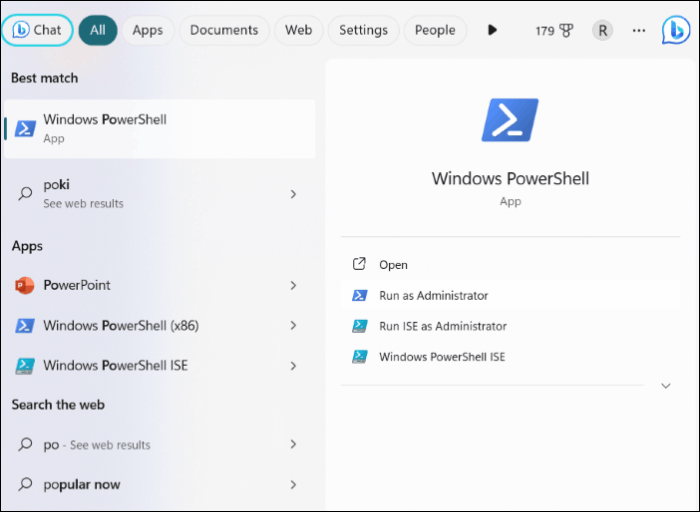Show more filter tabs with play arrow
This screenshot has height=512, width=700.
pyautogui.click(x=492, y=30)
